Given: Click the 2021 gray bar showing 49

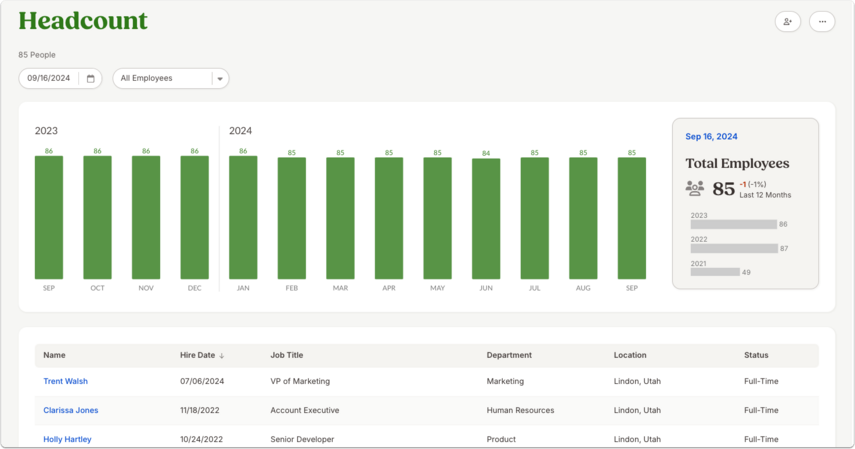Looking at the screenshot, I should [x=715, y=272].
